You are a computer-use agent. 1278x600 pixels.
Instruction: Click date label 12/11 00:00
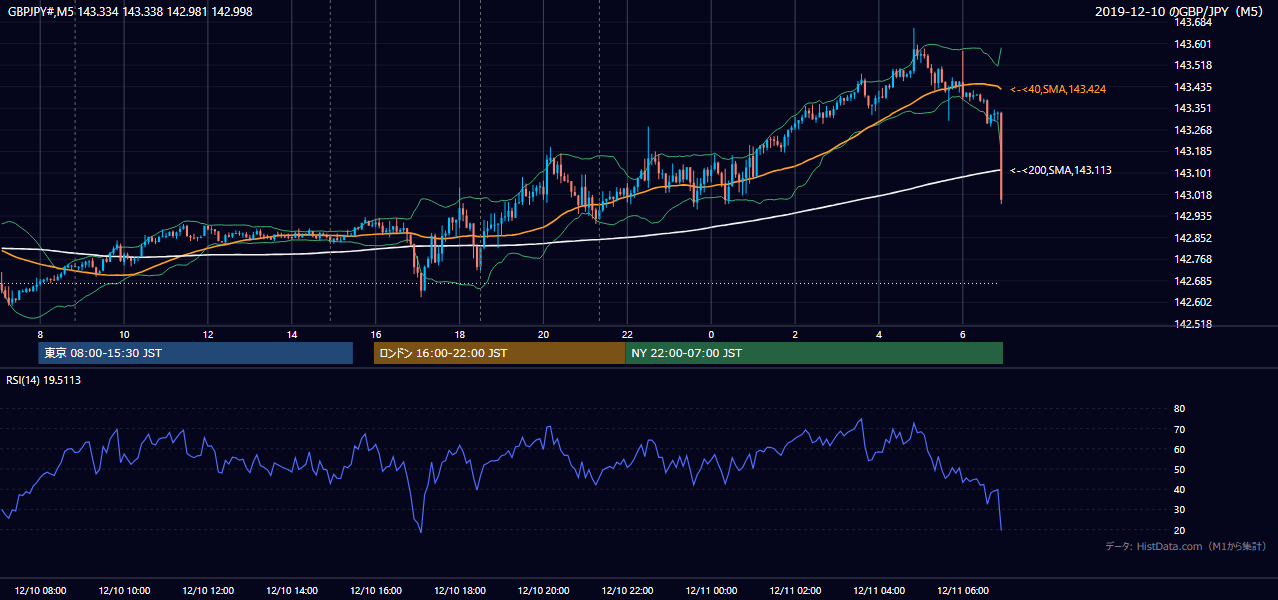(x=711, y=591)
